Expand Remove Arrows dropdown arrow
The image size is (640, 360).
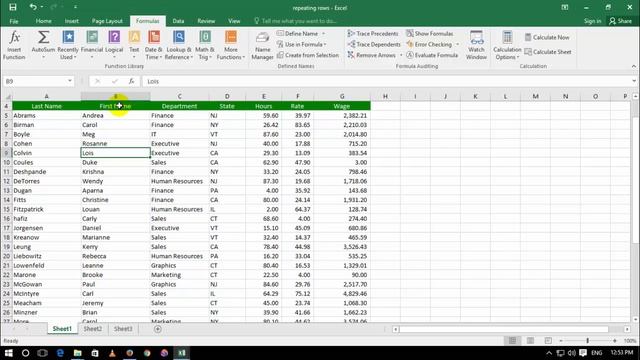(x=401, y=55)
